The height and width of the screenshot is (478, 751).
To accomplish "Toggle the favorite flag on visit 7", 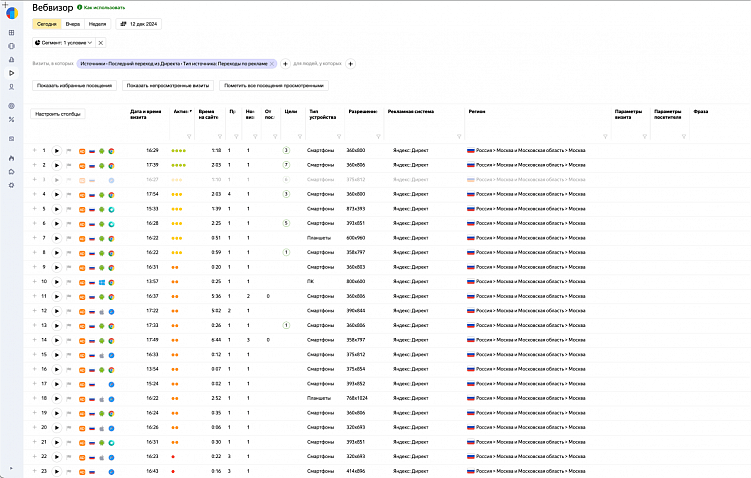I will pyautogui.click(x=69, y=238).
